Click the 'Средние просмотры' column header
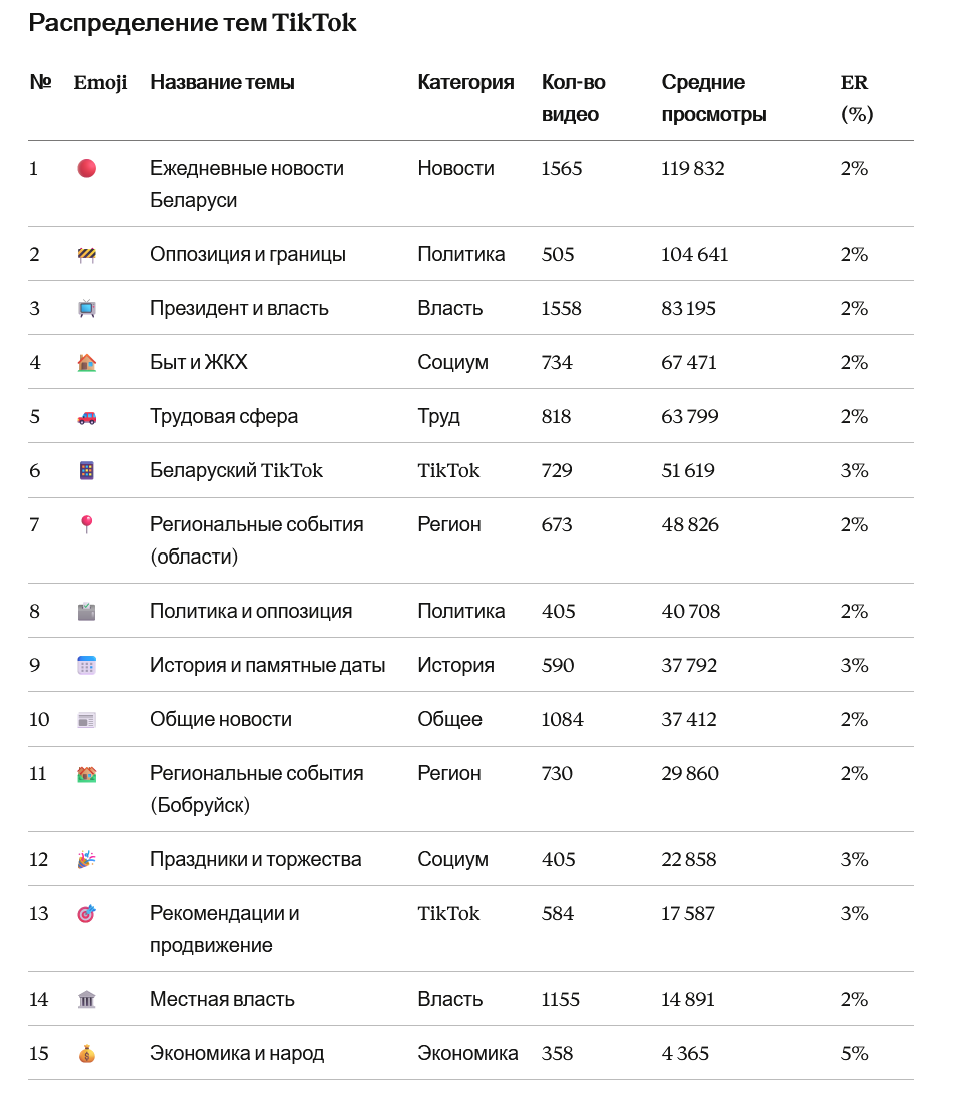956x1104 pixels. coord(714,98)
